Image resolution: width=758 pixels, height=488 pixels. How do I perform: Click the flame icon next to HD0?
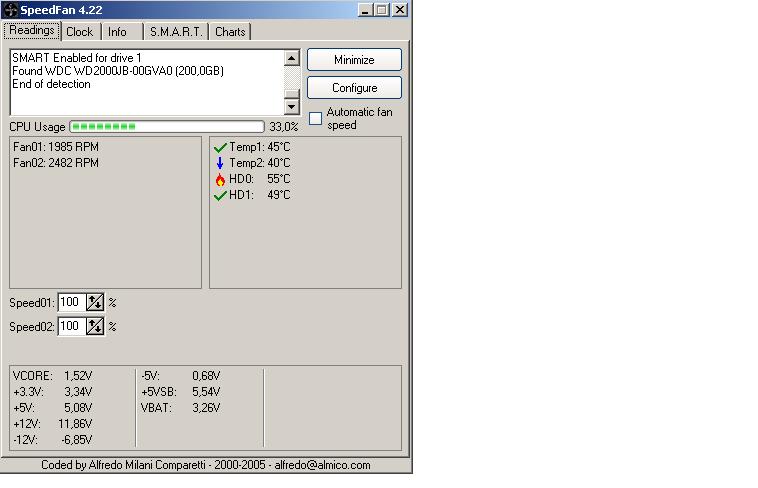pos(220,179)
